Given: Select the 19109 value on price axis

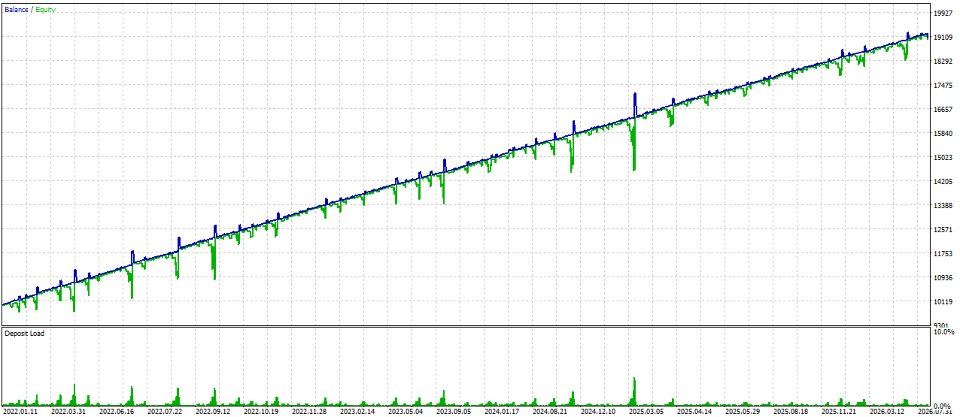Looking at the screenshot, I should pyautogui.click(x=942, y=37).
